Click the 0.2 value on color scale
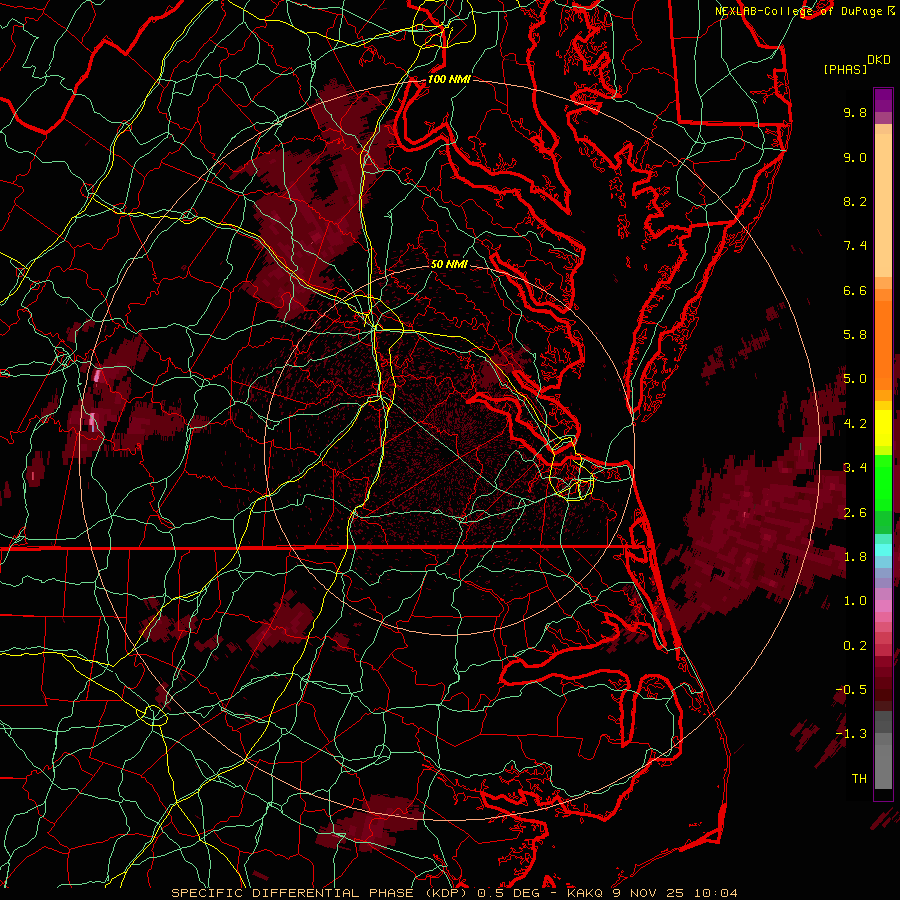Image resolution: width=900 pixels, height=900 pixels. [855, 646]
